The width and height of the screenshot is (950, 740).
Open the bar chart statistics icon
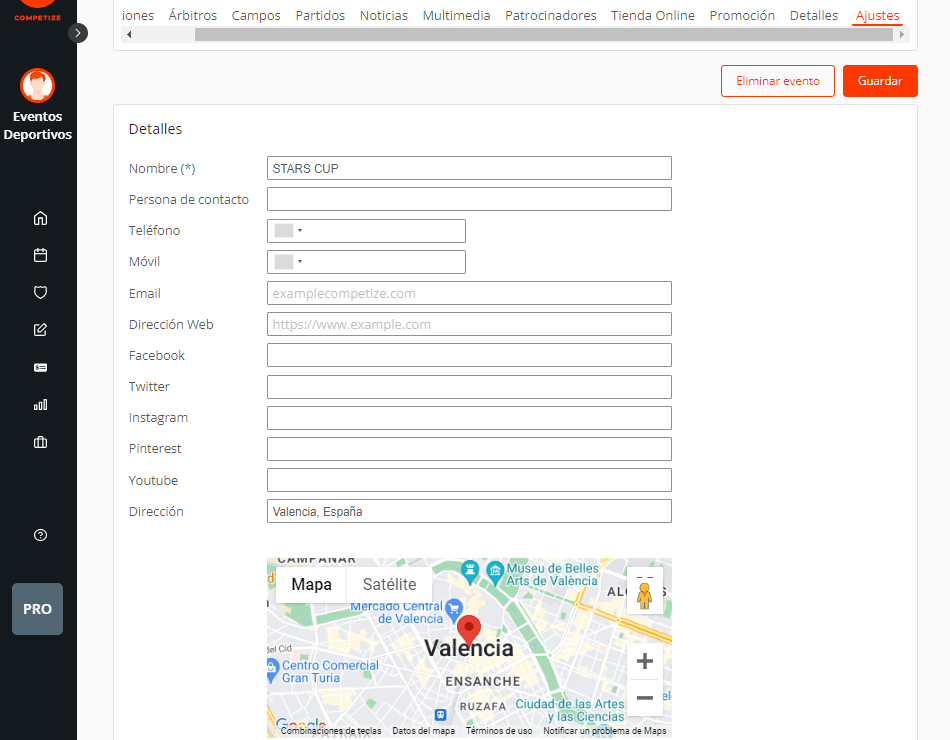point(40,405)
